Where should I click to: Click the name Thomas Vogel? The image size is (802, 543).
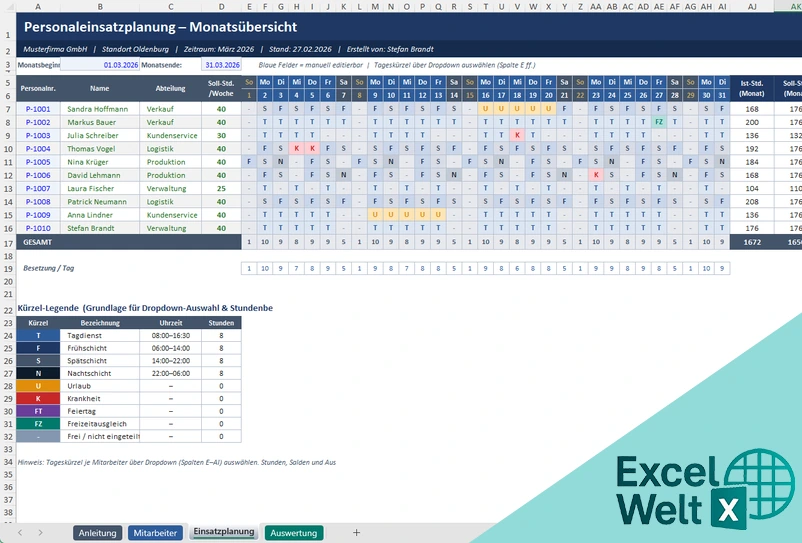[91, 149]
